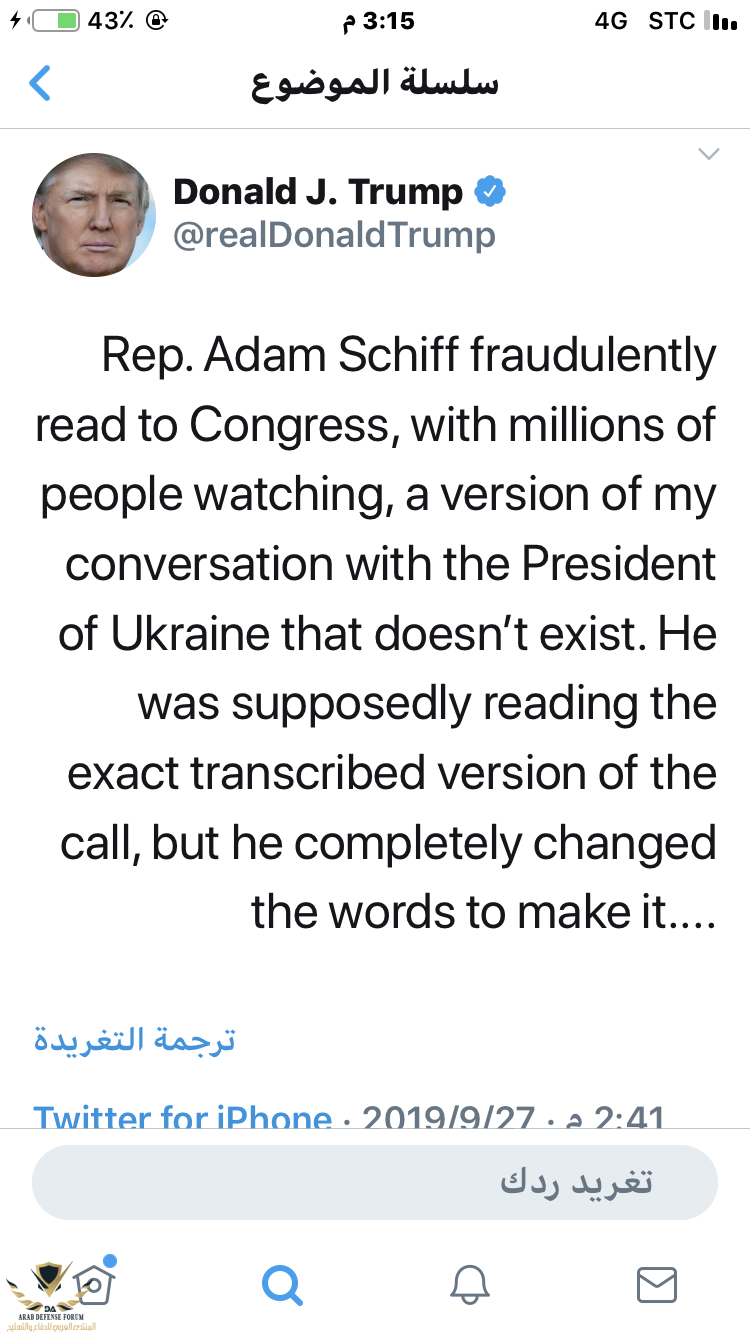Tap the سلسلة الموضوع header title
Image resolution: width=750 pixels, height=1334 pixels.
click(x=374, y=83)
